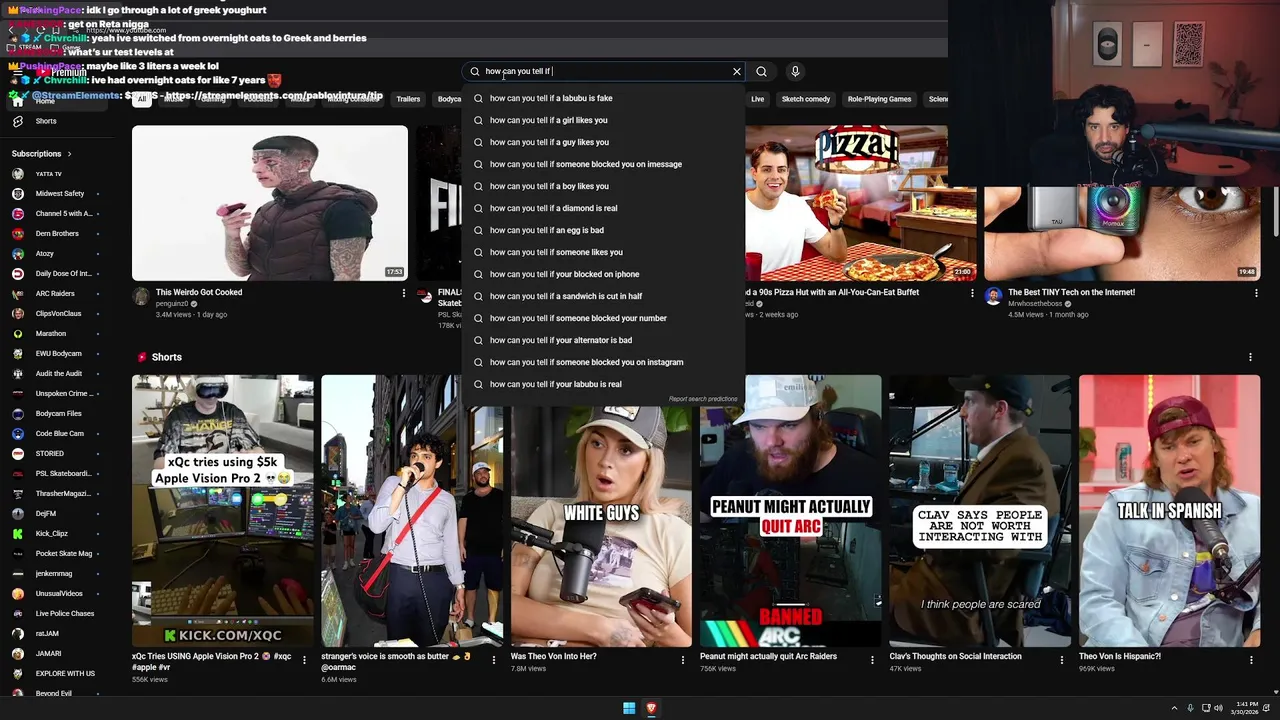Select suggestion 'your alternator is bad'
The height and width of the screenshot is (720, 1280).
point(603,340)
